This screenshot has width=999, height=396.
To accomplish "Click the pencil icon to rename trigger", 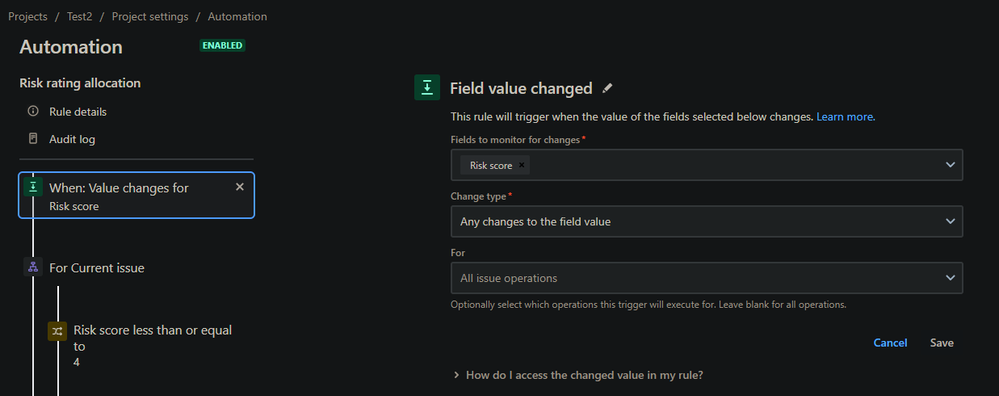I will (x=607, y=88).
